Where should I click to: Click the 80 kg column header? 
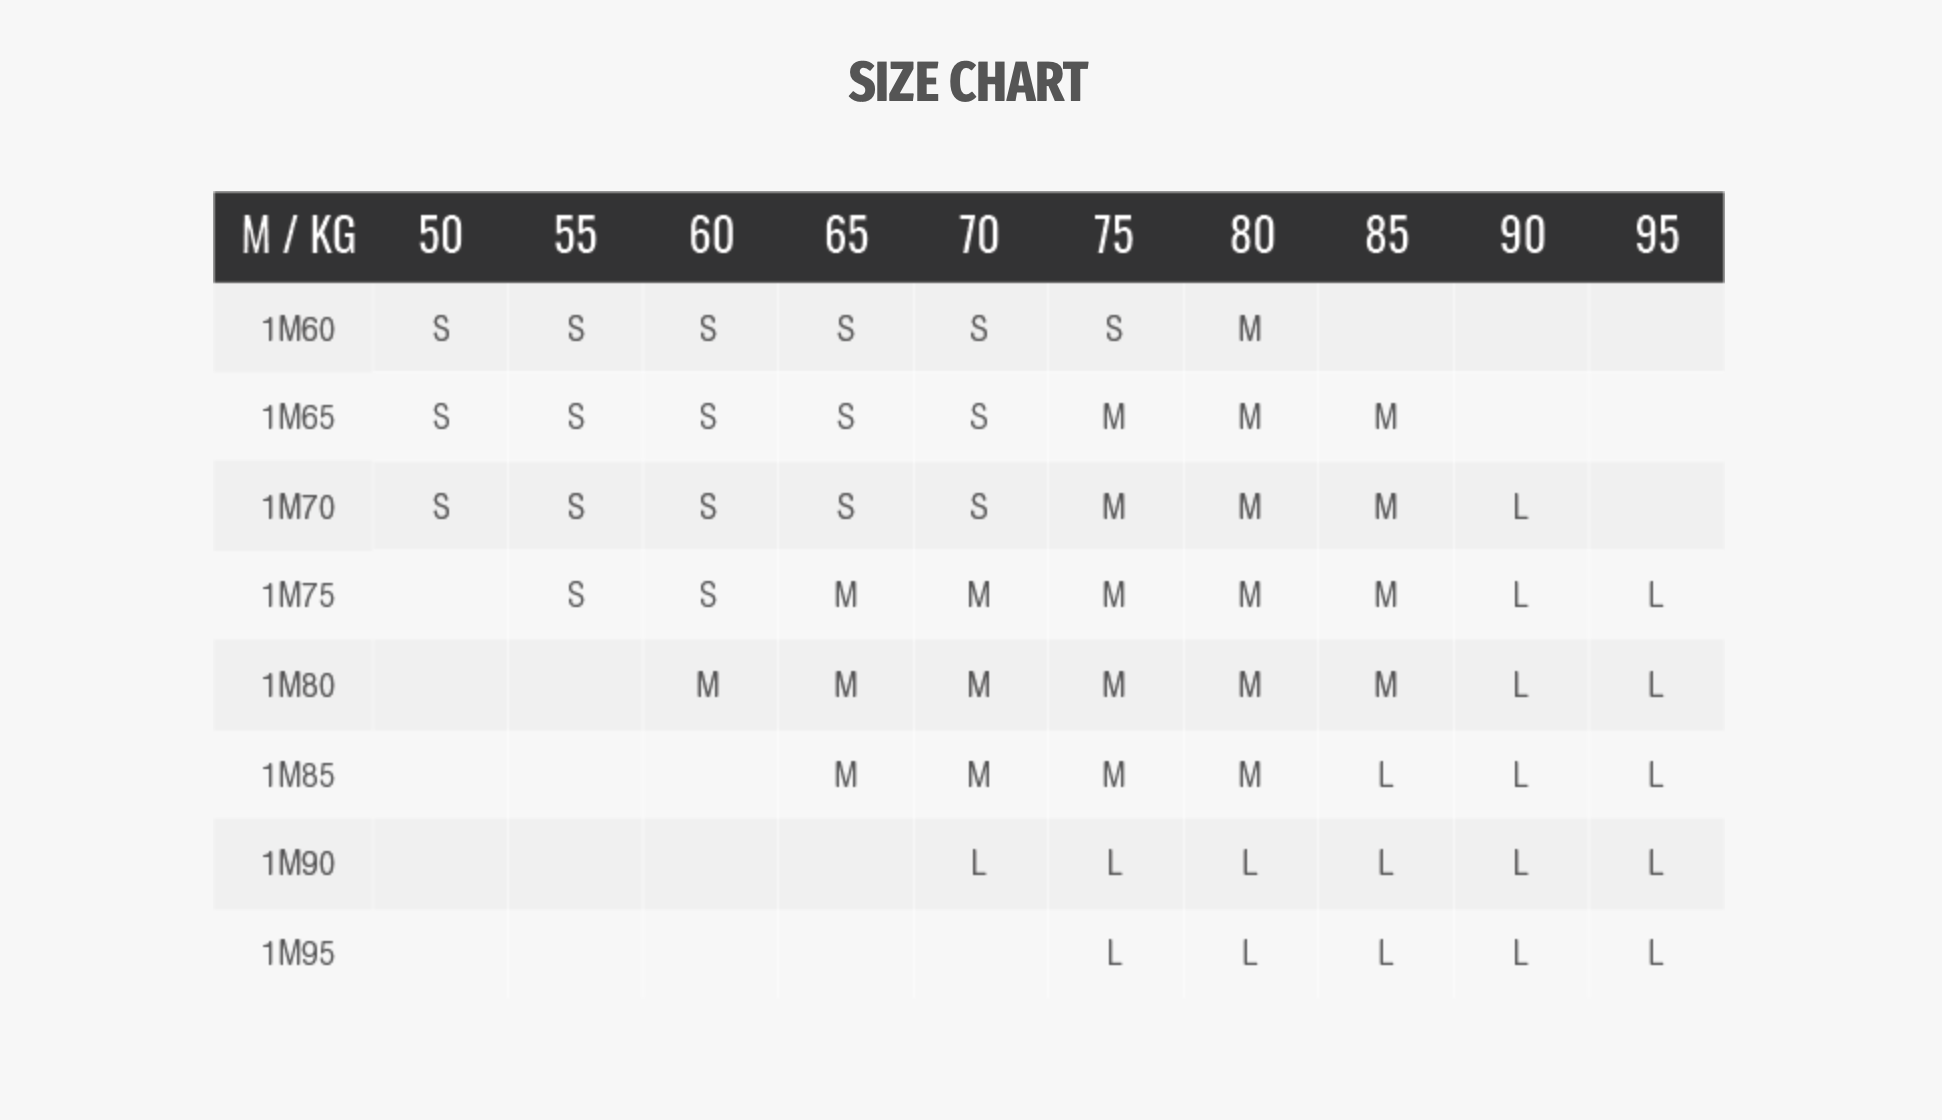point(1251,236)
